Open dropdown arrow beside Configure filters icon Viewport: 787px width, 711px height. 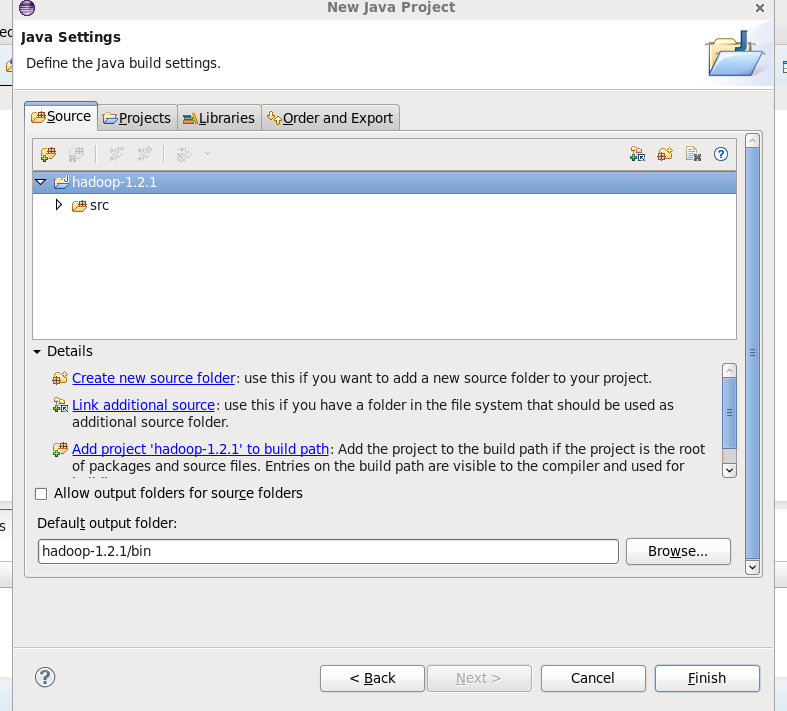(207, 154)
